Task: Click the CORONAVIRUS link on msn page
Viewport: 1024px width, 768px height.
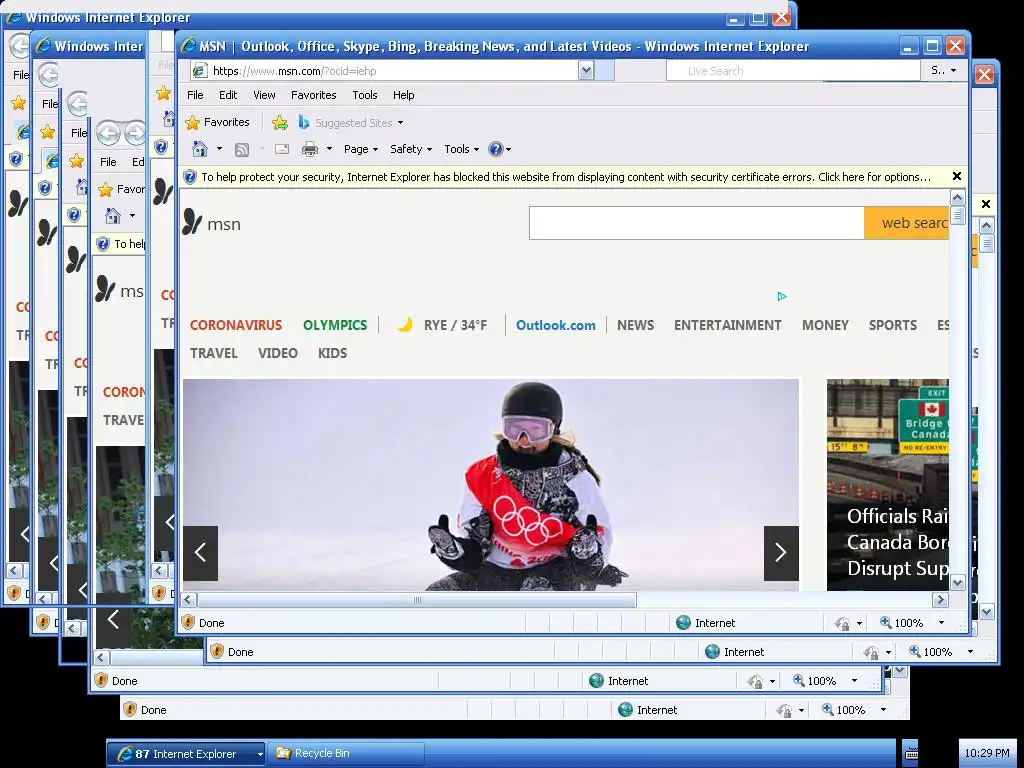Action: click(x=236, y=325)
